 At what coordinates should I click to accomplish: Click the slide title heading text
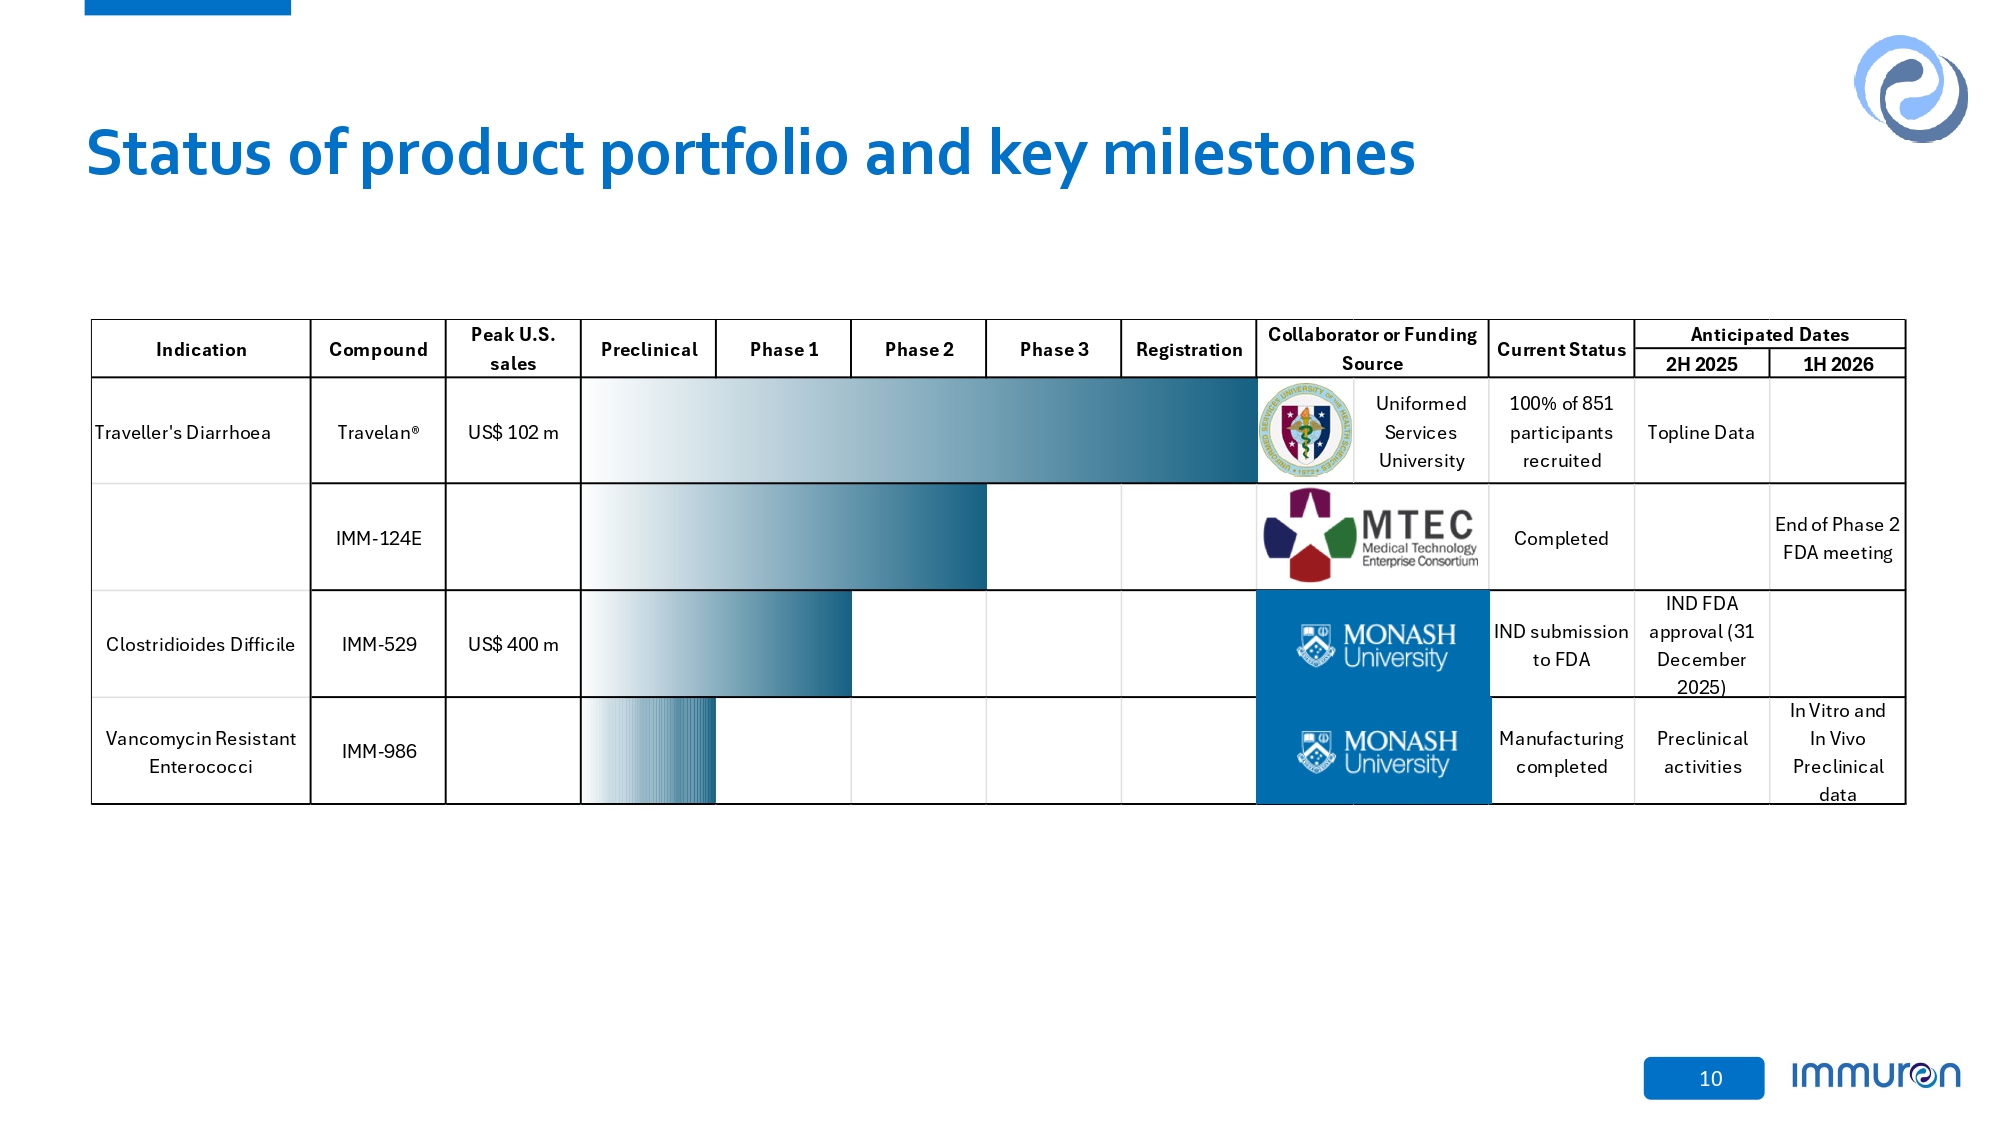pyautogui.click(x=750, y=153)
